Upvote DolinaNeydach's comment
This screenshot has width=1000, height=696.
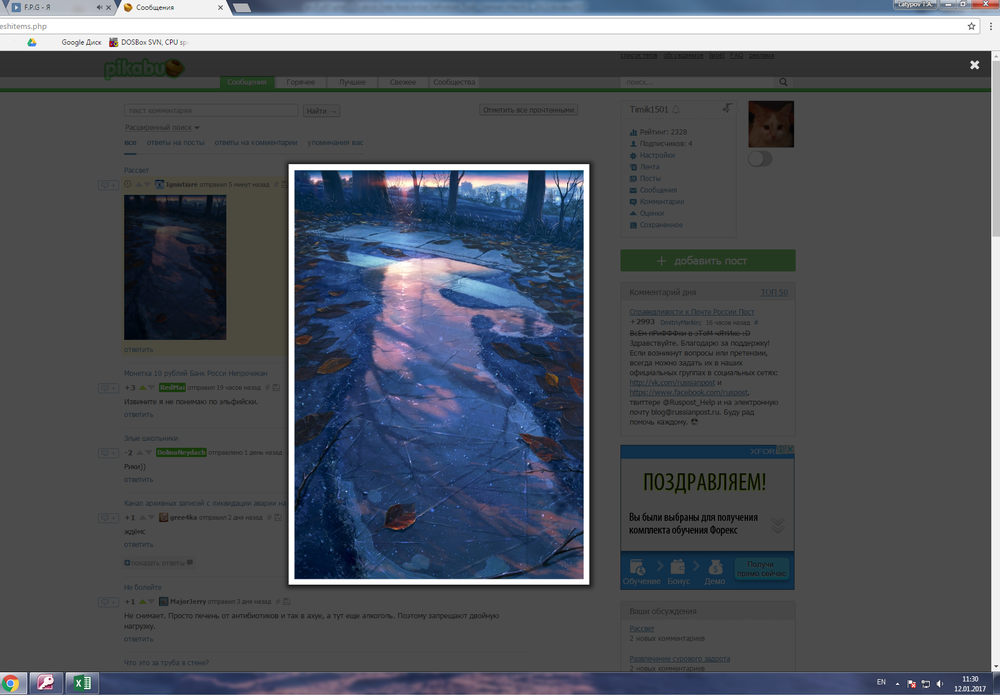140,453
